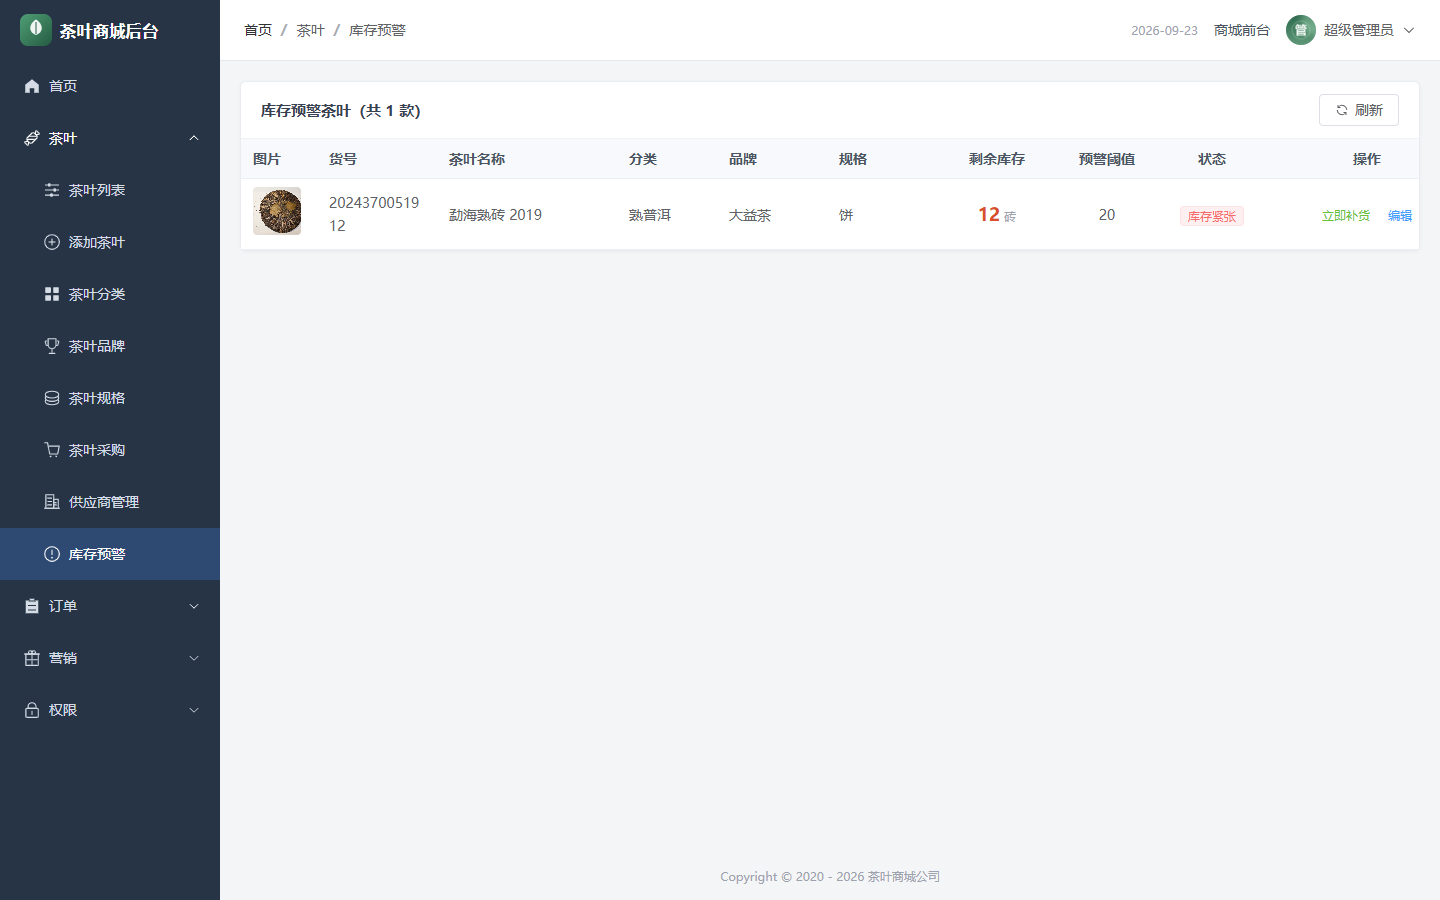Click the grid icon for 茶叶分类

pyautogui.click(x=52, y=294)
